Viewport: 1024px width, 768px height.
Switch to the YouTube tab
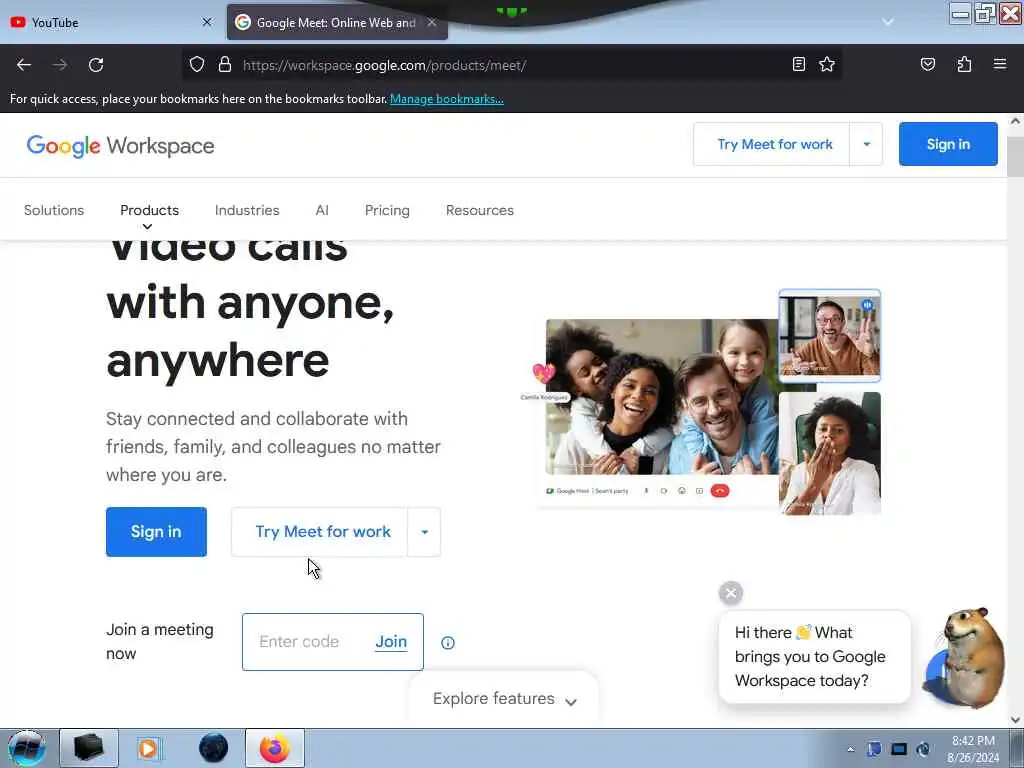[x=110, y=22]
